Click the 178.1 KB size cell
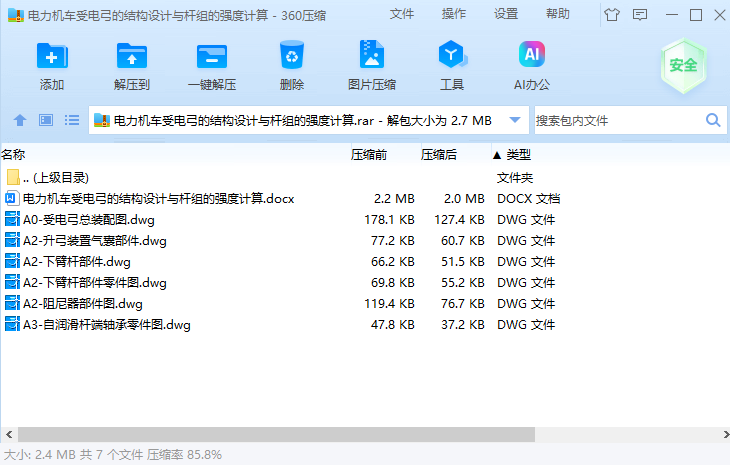The width and height of the screenshot is (730, 465). (389, 220)
